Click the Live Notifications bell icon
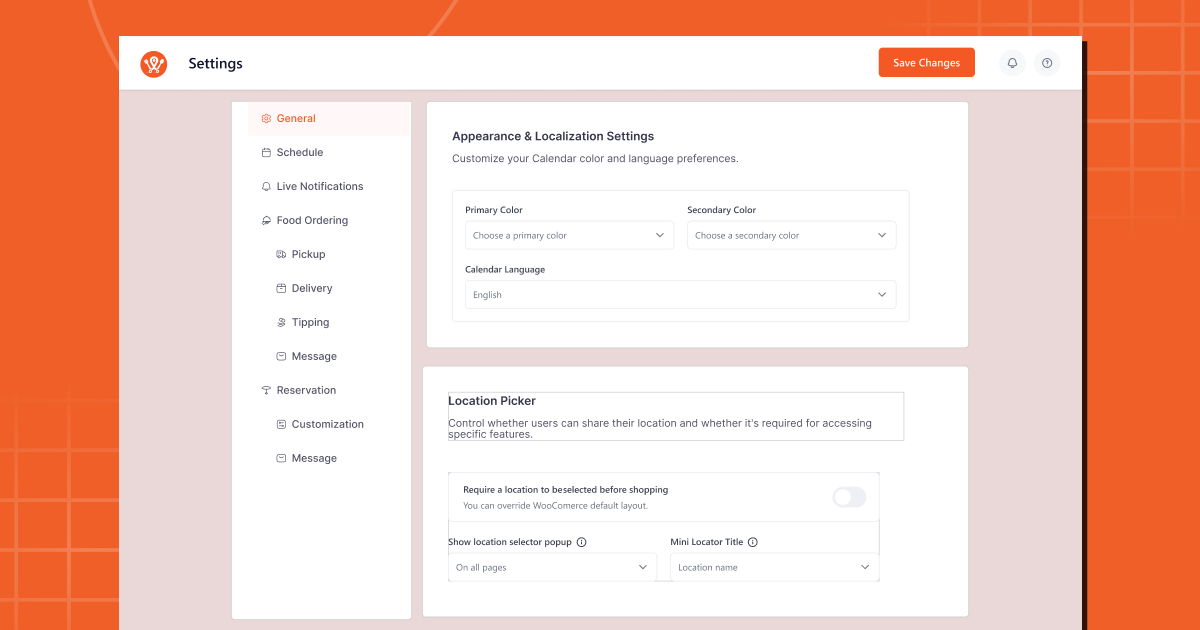Viewport: 1200px width, 630px height. pos(266,187)
